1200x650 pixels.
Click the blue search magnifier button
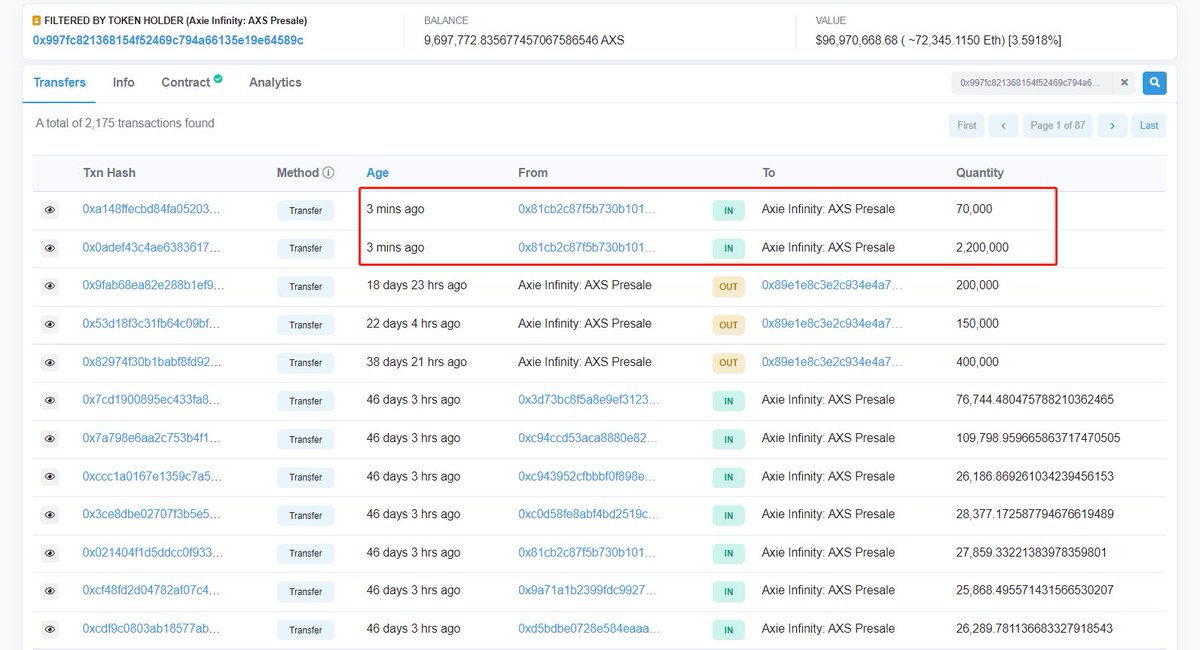(x=1154, y=83)
